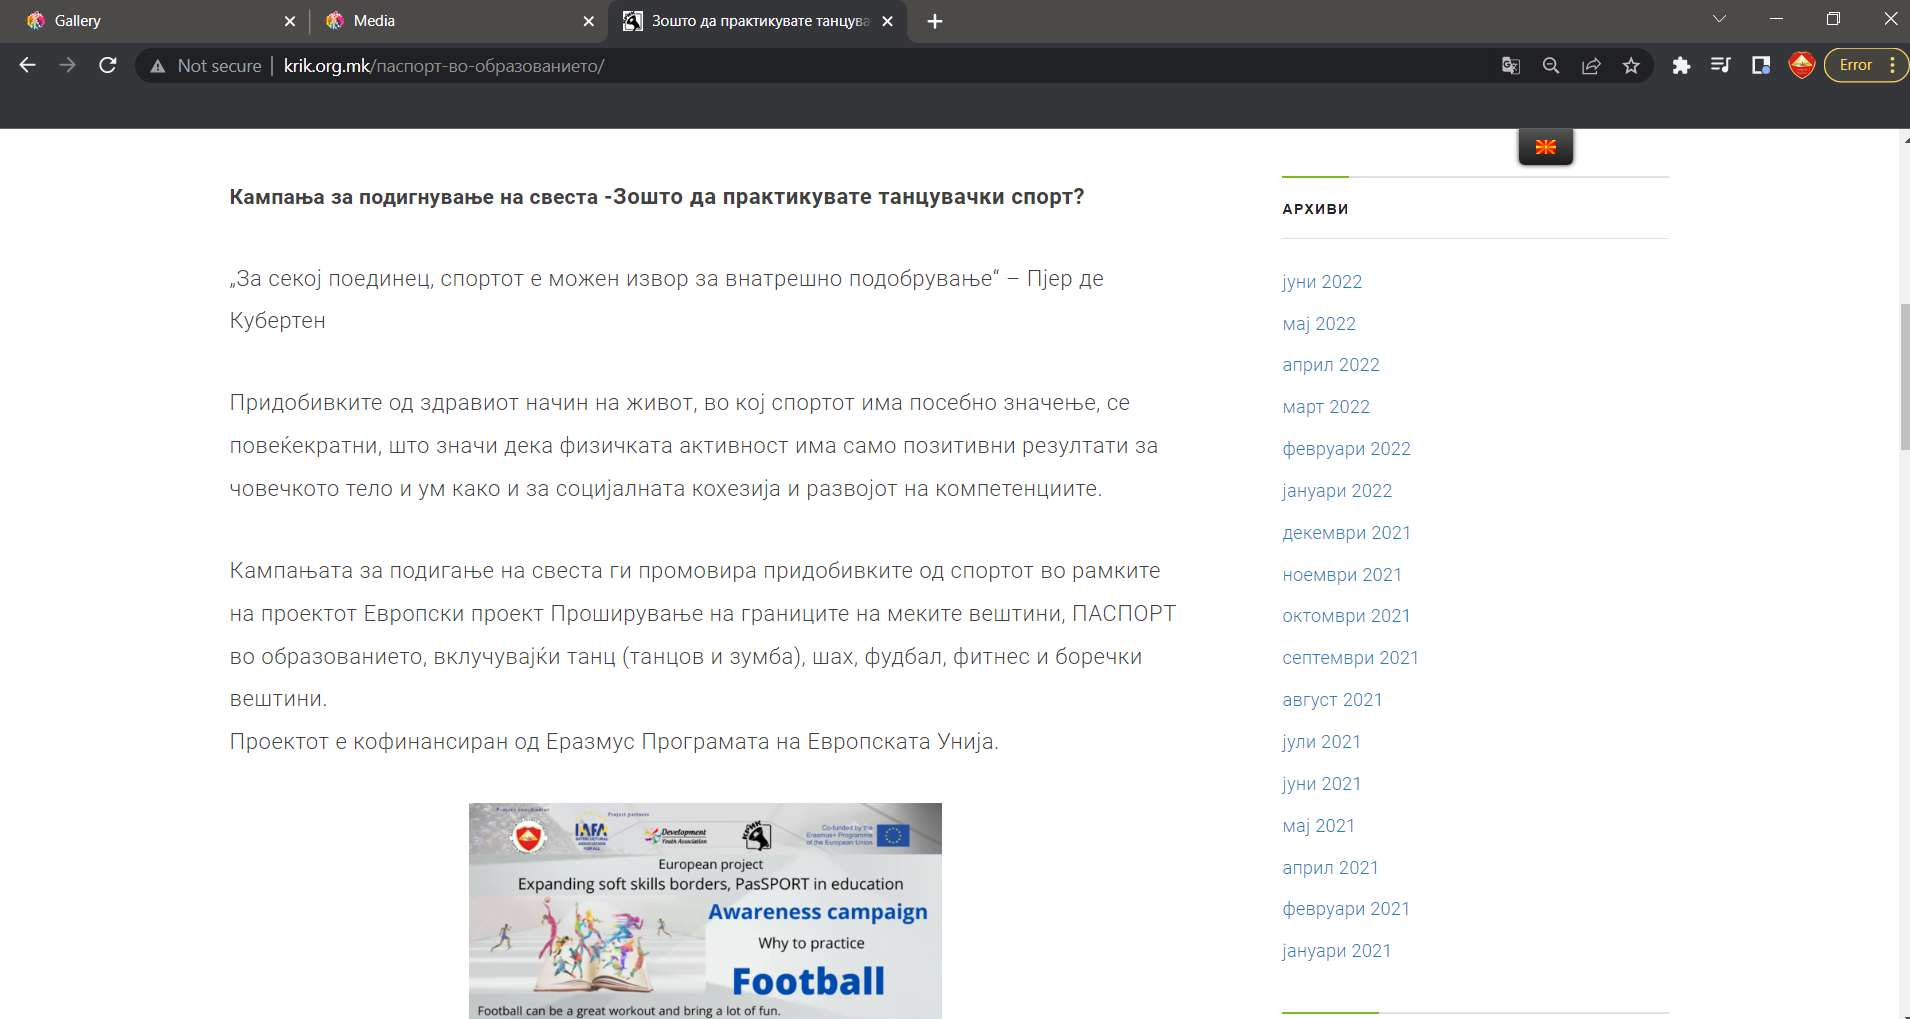Share this page using the share icon

tap(1591, 66)
